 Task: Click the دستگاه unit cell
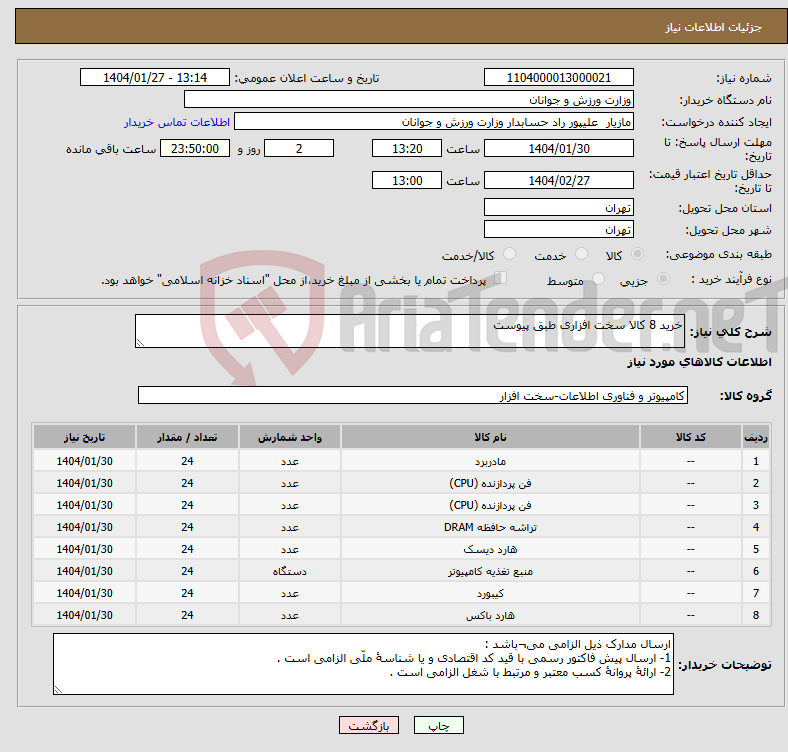pyautogui.click(x=290, y=572)
